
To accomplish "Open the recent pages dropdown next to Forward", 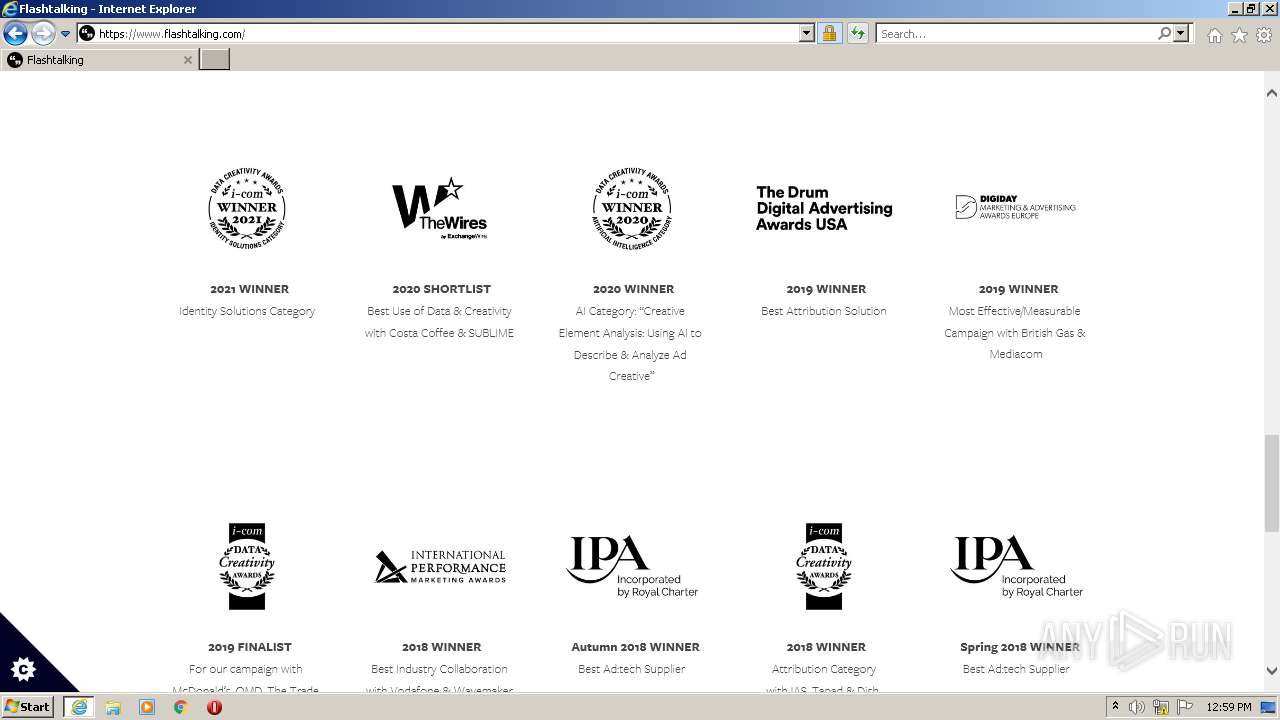I will click(66, 34).
